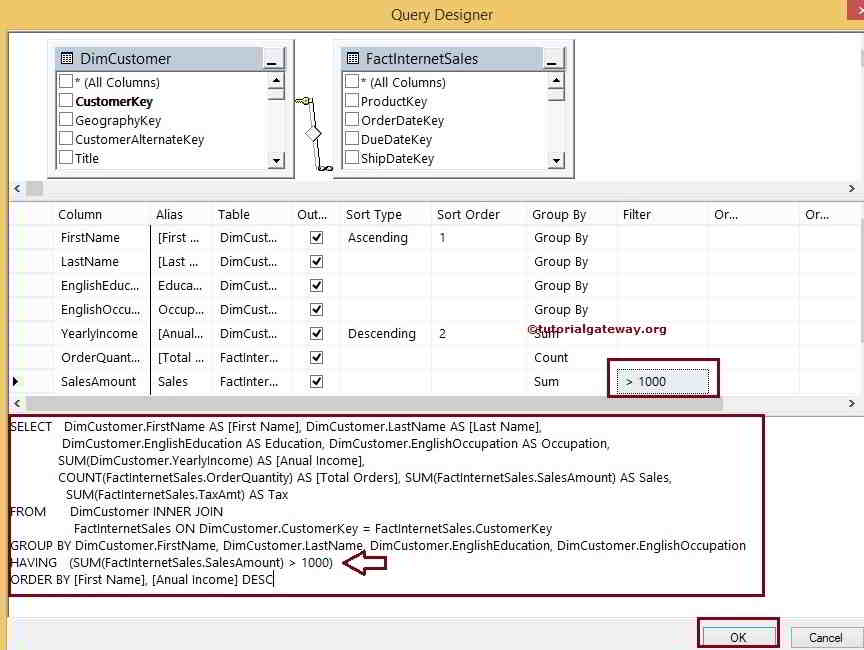The image size is (864, 650).
Task: Click the FactInternetSales table icon
Action: tap(353, 58)
